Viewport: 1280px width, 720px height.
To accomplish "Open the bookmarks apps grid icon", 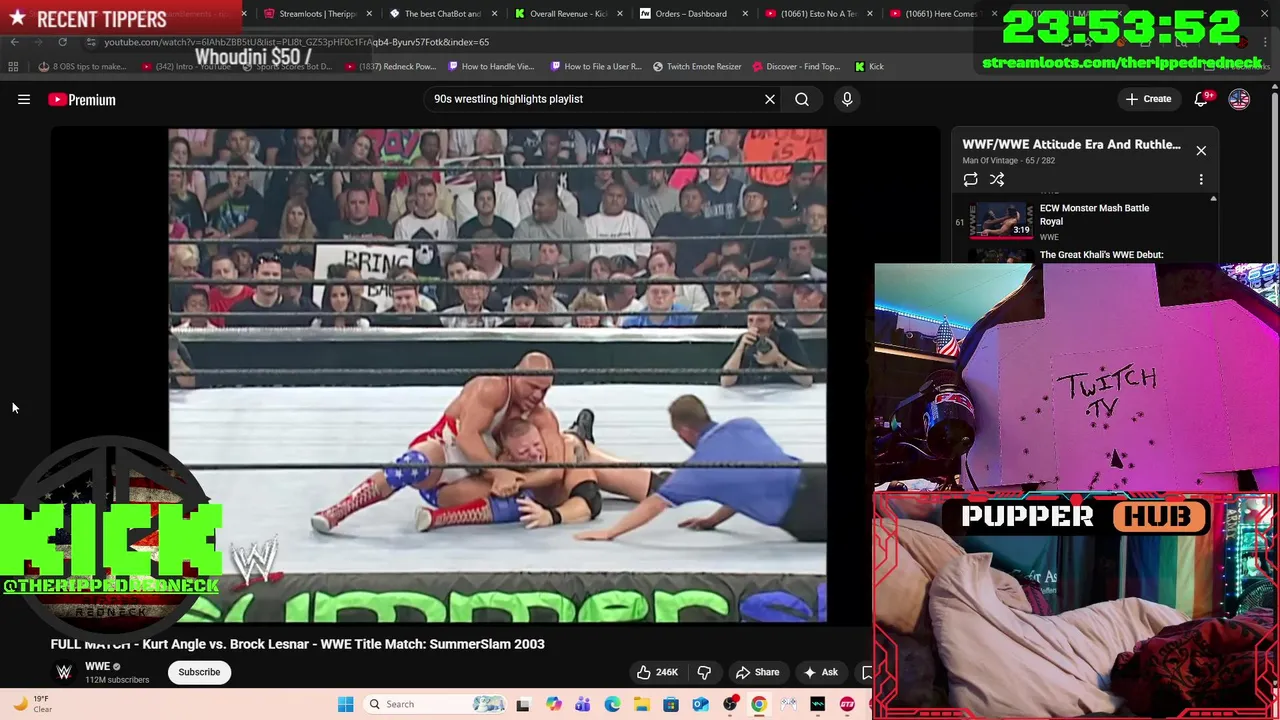I will 13,66.
